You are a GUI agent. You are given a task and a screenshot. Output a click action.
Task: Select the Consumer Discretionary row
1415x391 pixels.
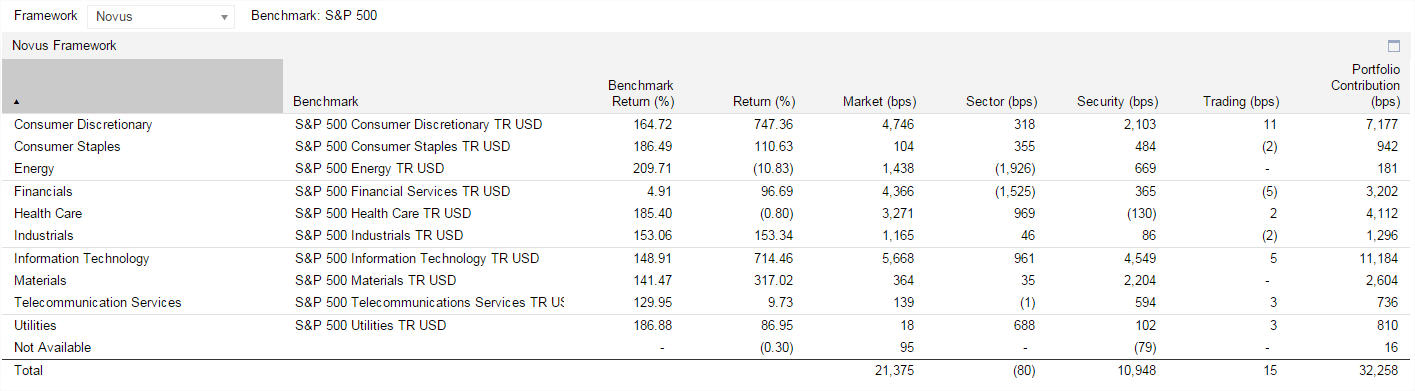[x=707, y=124]
